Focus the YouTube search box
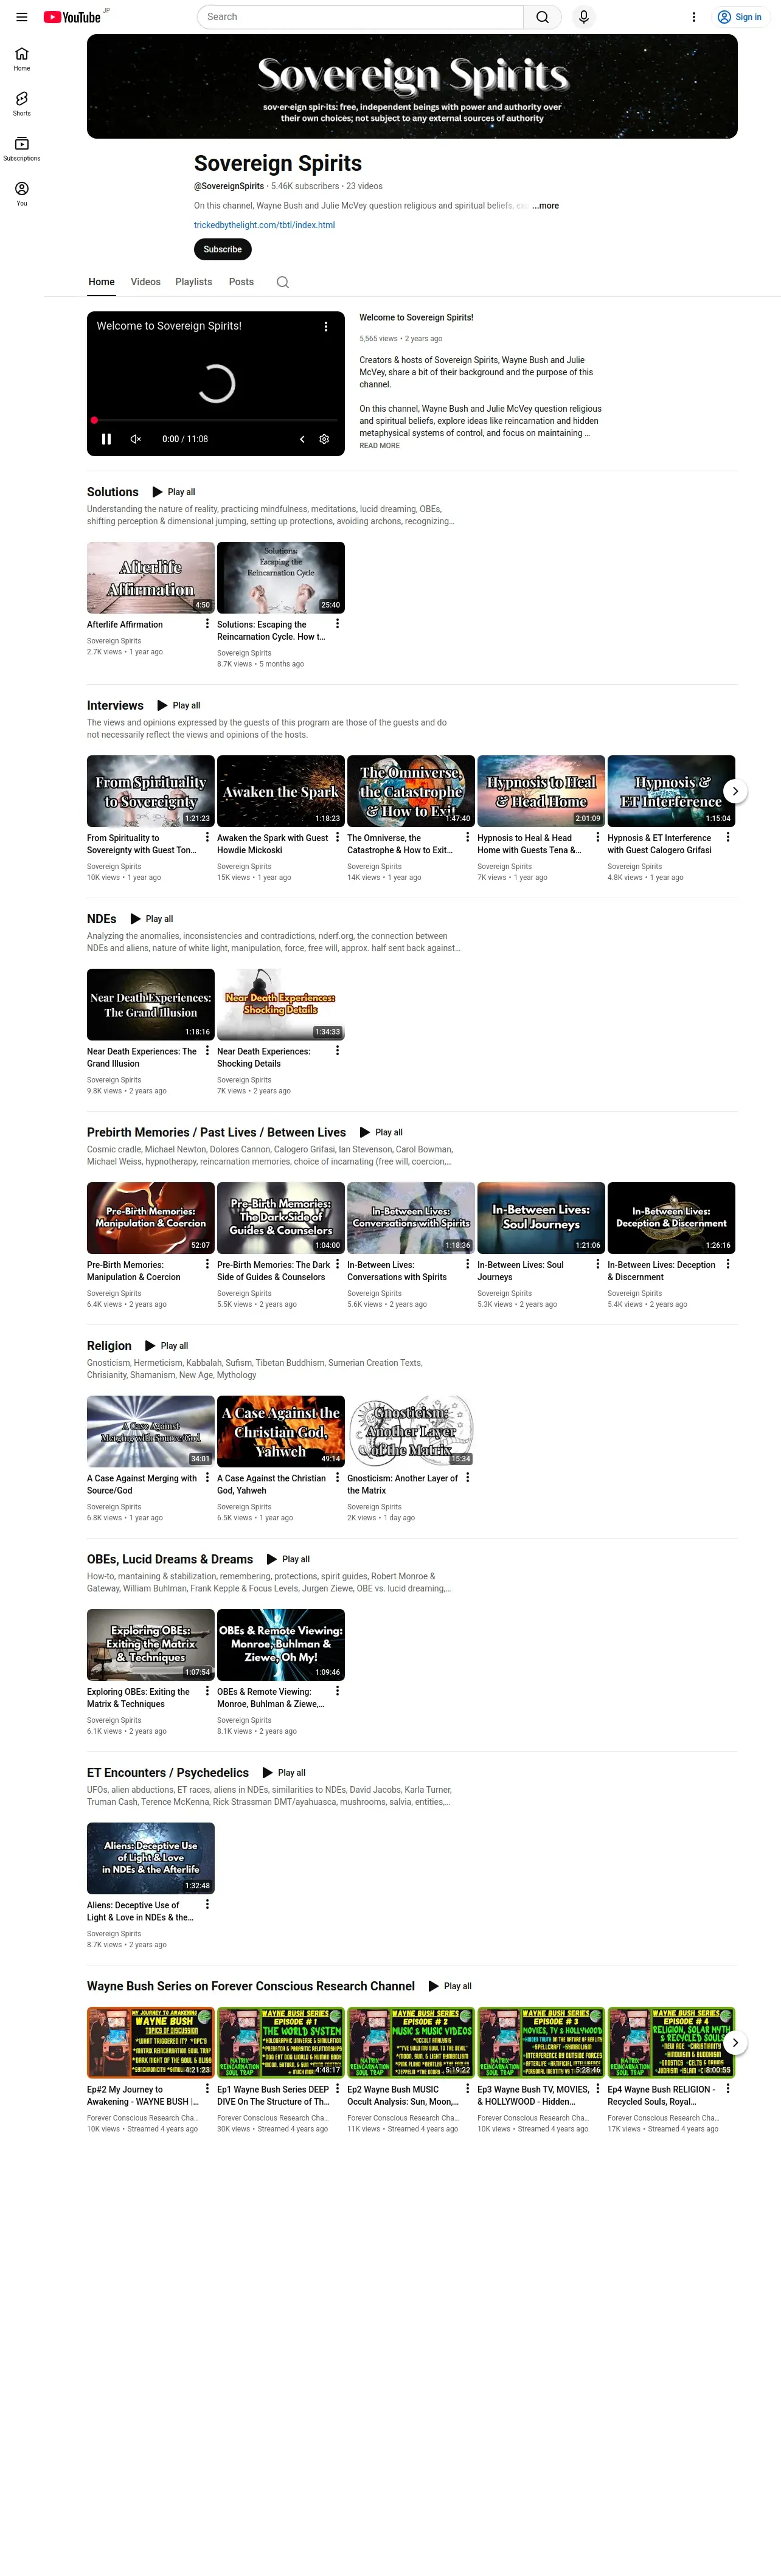 (361, 17)
